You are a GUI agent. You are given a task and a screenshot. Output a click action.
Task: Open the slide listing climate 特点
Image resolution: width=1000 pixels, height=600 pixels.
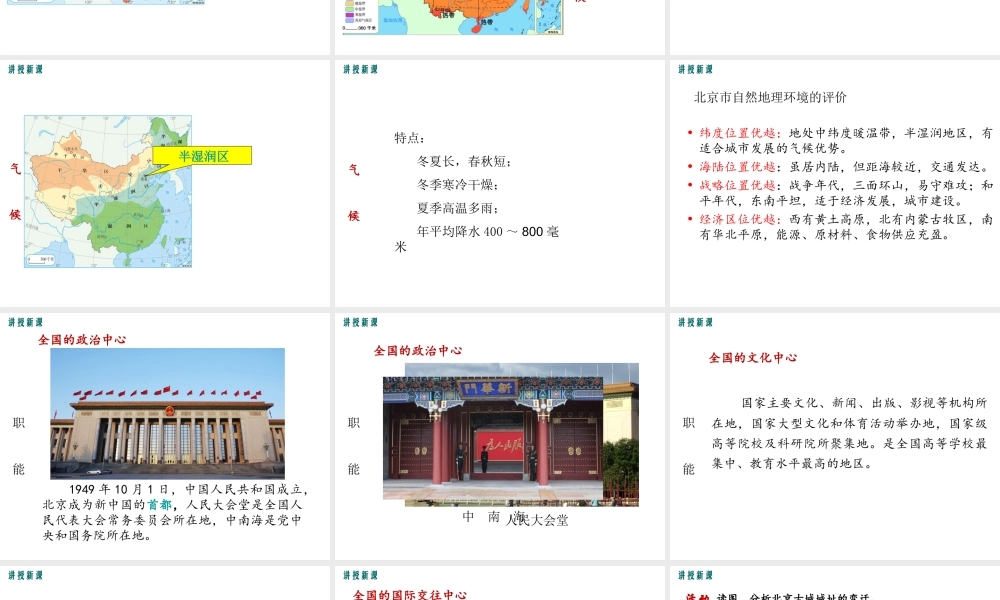(499, 183)
